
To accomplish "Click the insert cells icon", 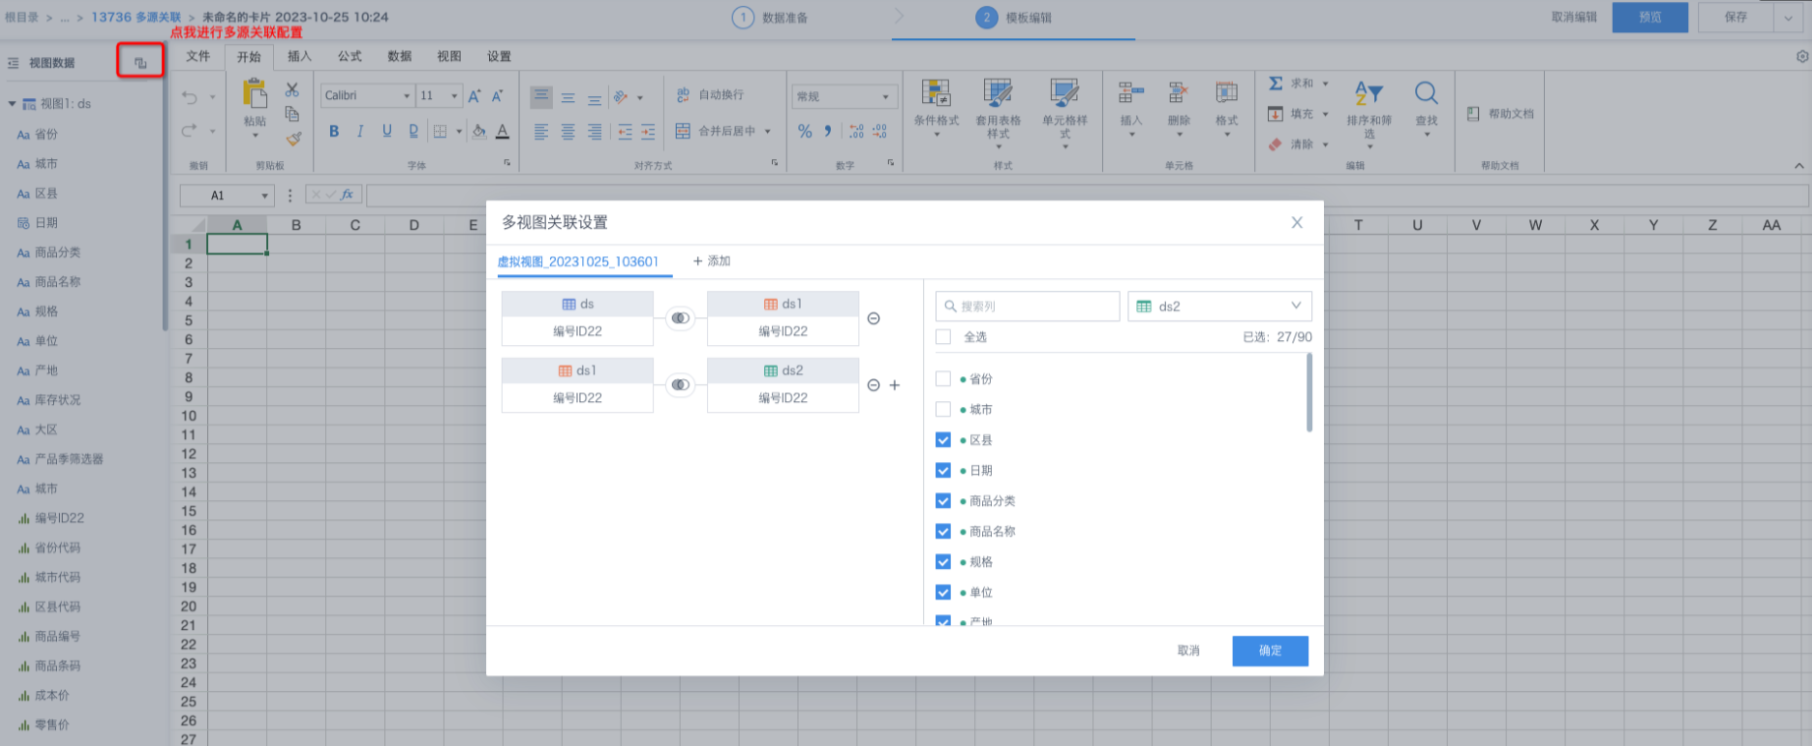I will [x=1131, y=93].
